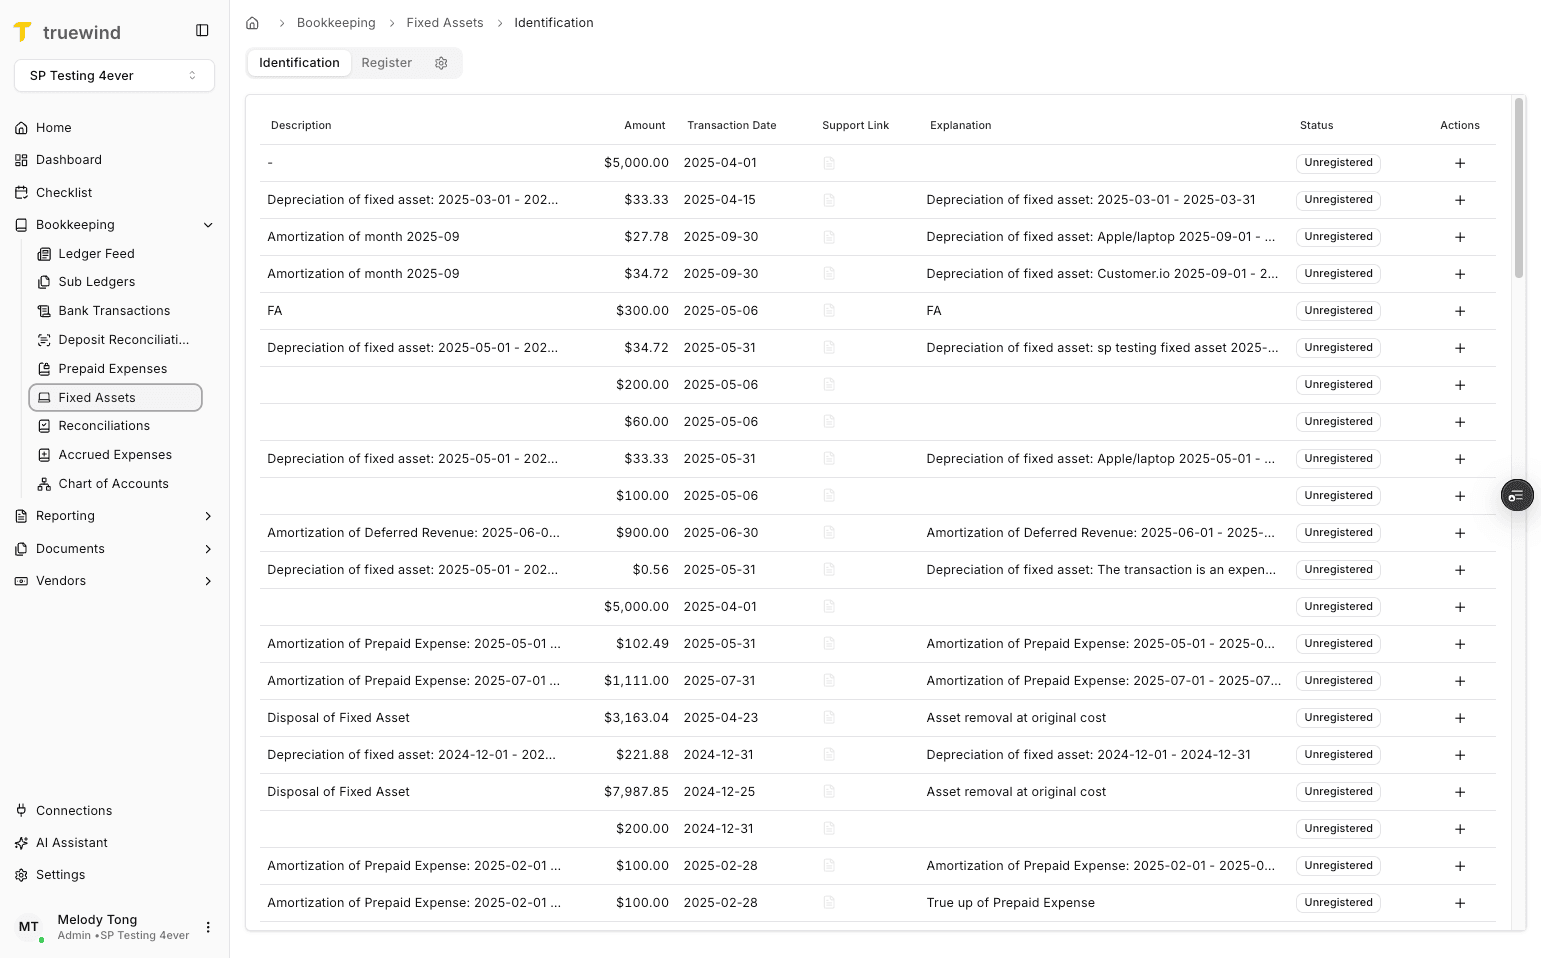Add action on the Disposal of Fixed Asset row
1541x958 pixels.
[1460, 717]
